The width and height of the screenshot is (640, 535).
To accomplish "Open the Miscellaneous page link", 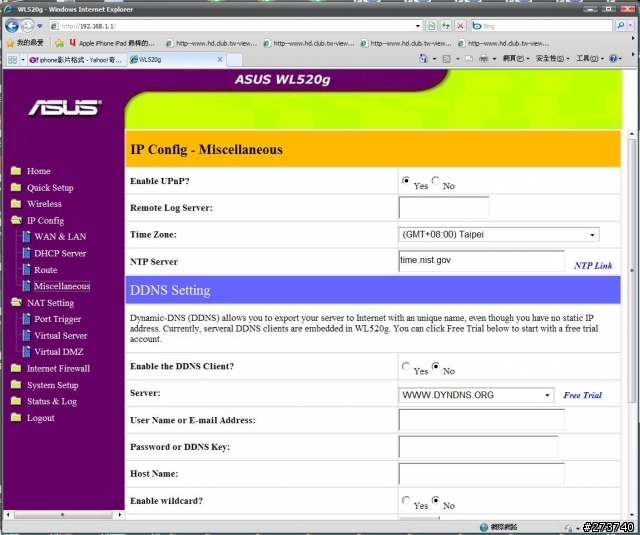I will click(x=62, y=286).
